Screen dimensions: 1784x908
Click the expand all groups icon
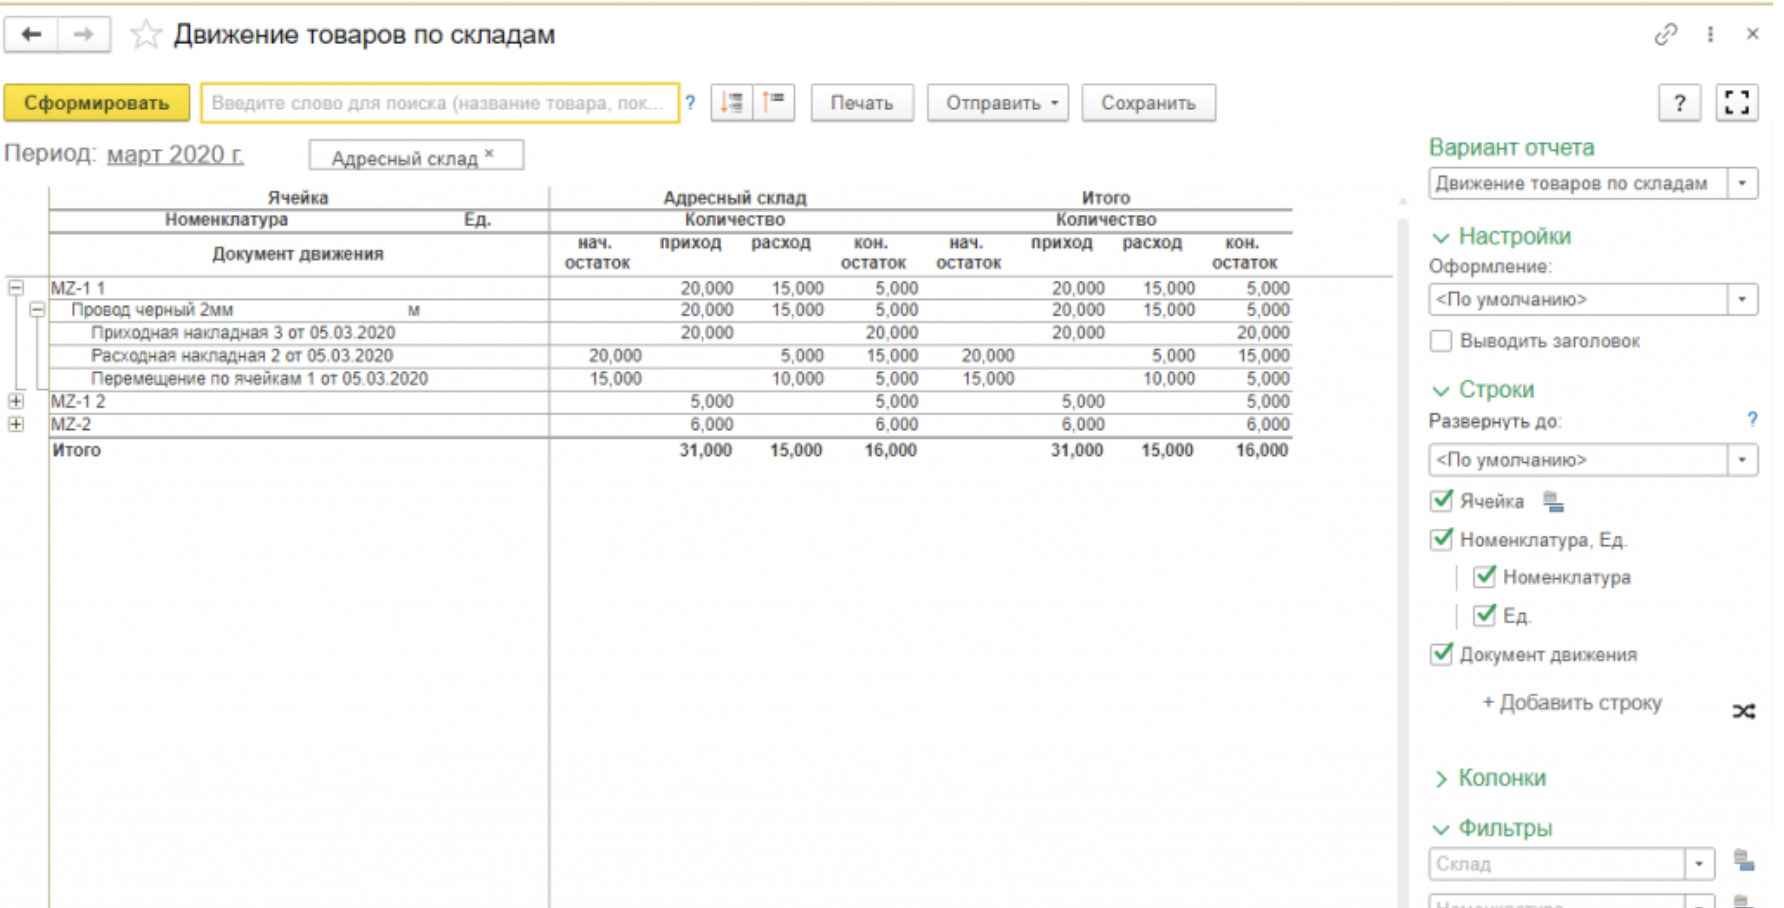coord(732,103)
